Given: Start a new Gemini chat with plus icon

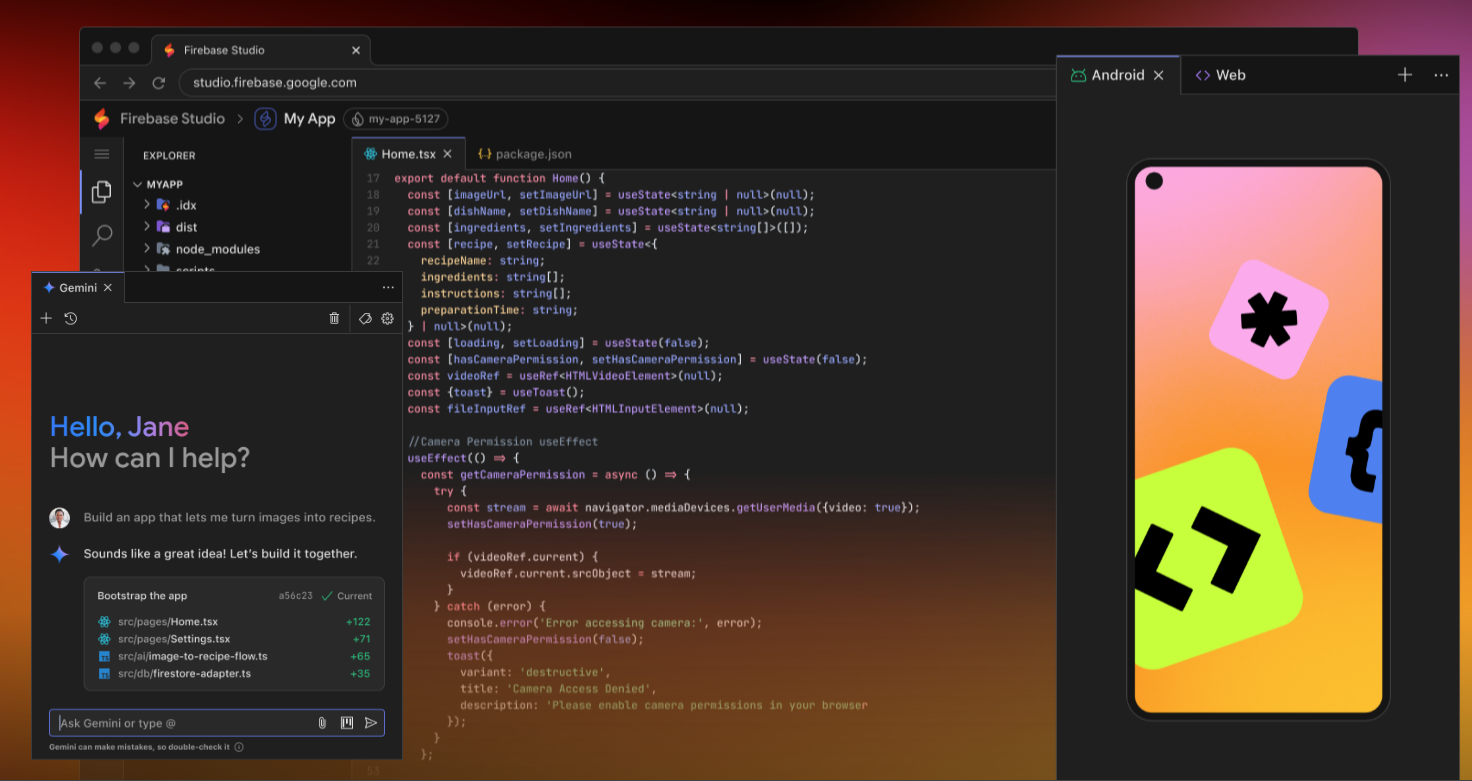Looking at the screenshot, I should pyautogui.click(x=46, y=318).
